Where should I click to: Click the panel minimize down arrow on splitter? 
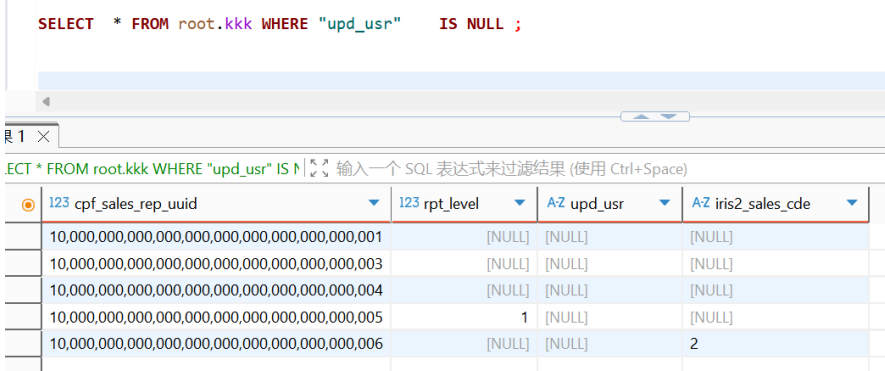[x=668, y=116]
